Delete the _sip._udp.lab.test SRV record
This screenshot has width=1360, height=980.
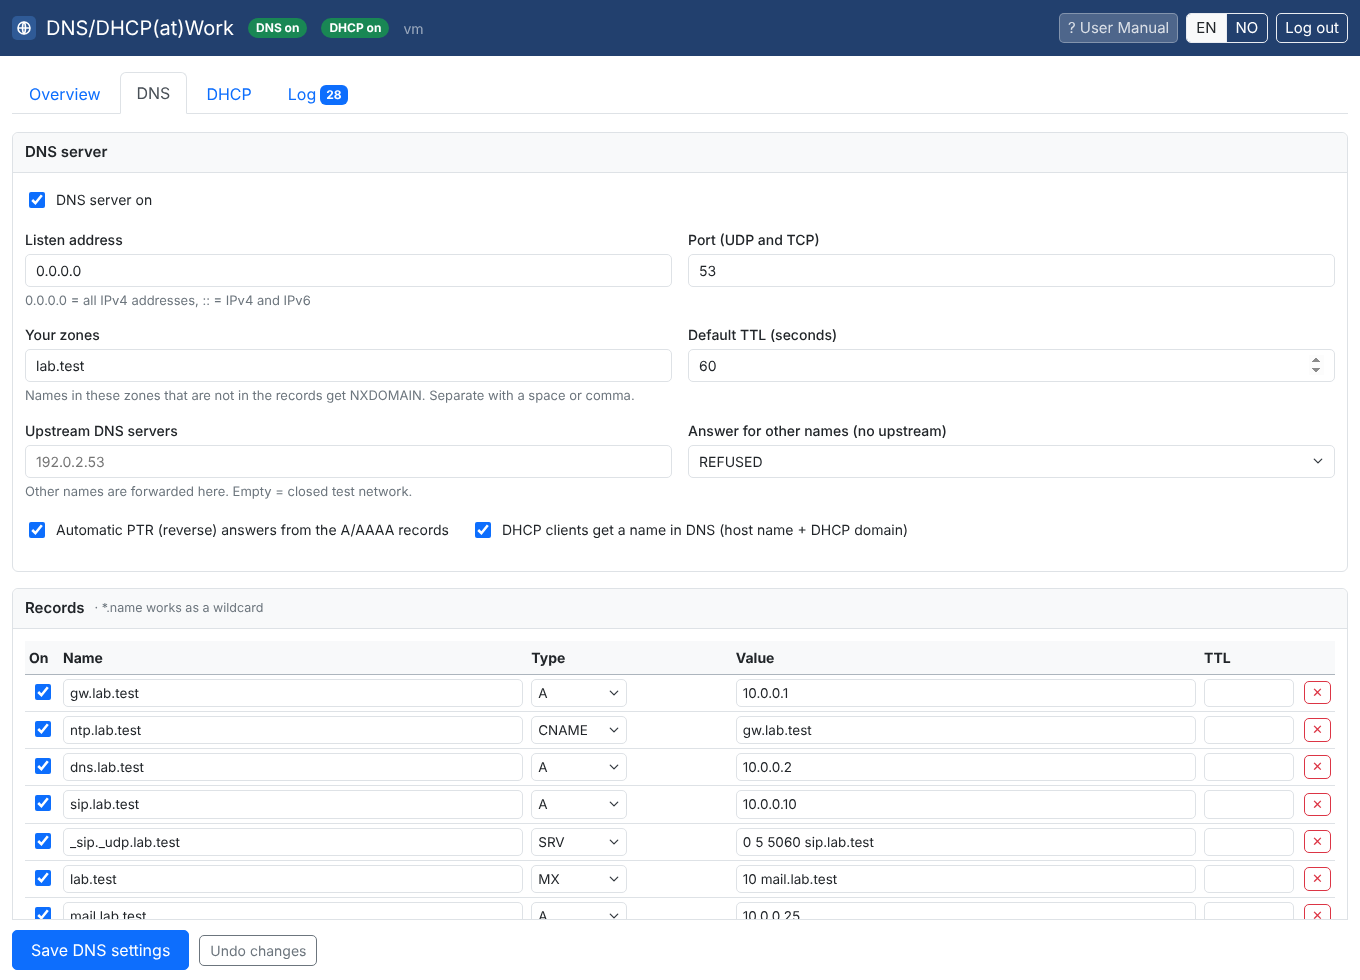click(1317, 842)
